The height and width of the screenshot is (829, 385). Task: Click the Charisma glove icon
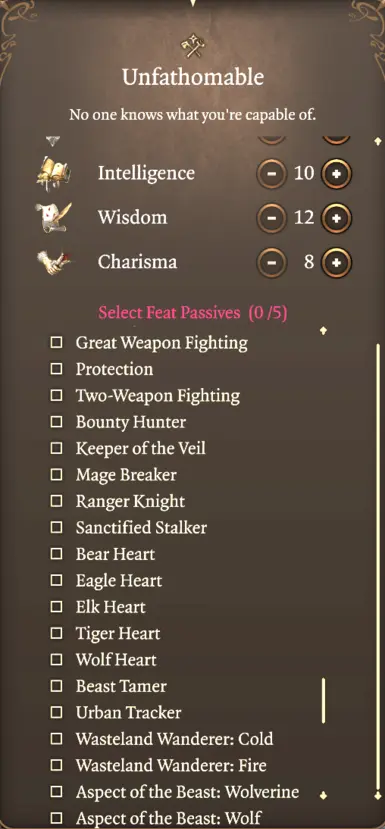pyautogui.click(x=53, y=262)
